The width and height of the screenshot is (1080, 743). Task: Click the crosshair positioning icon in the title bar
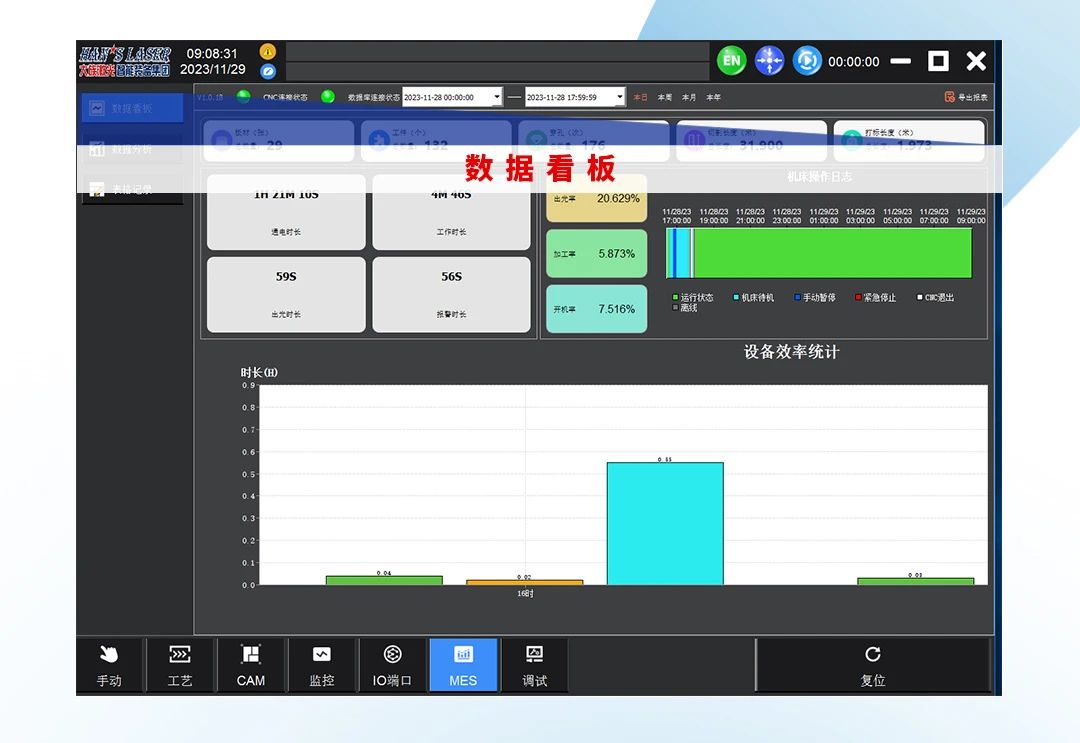(x=769, y=61)
